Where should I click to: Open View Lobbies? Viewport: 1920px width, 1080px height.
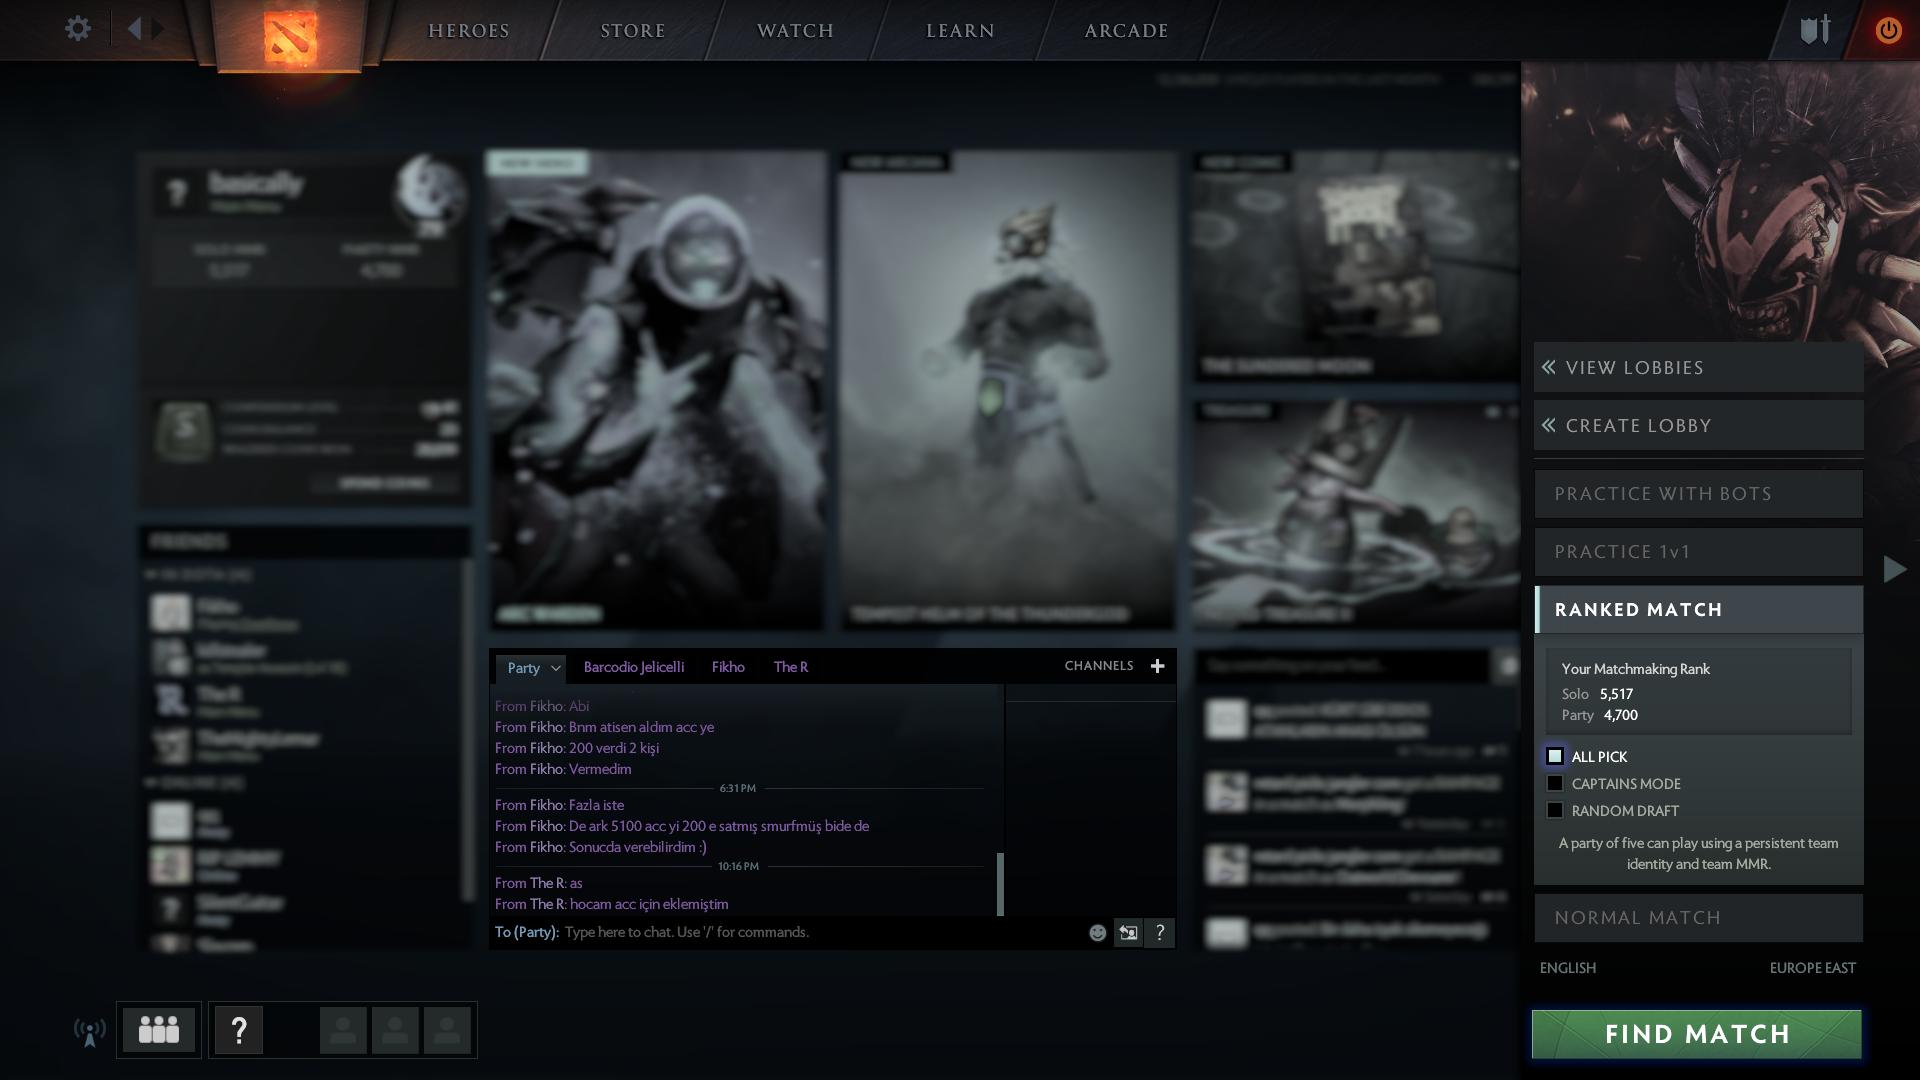pos(1699,368)
